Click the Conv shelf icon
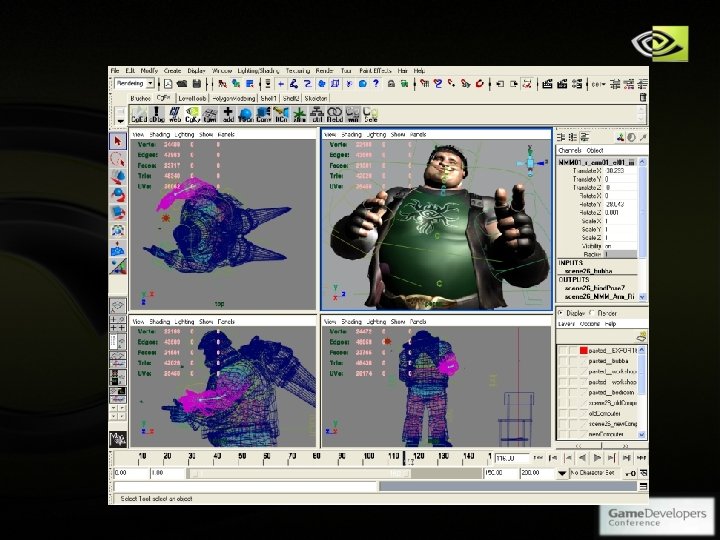This screenshot has width=720, height=540. 264,114
